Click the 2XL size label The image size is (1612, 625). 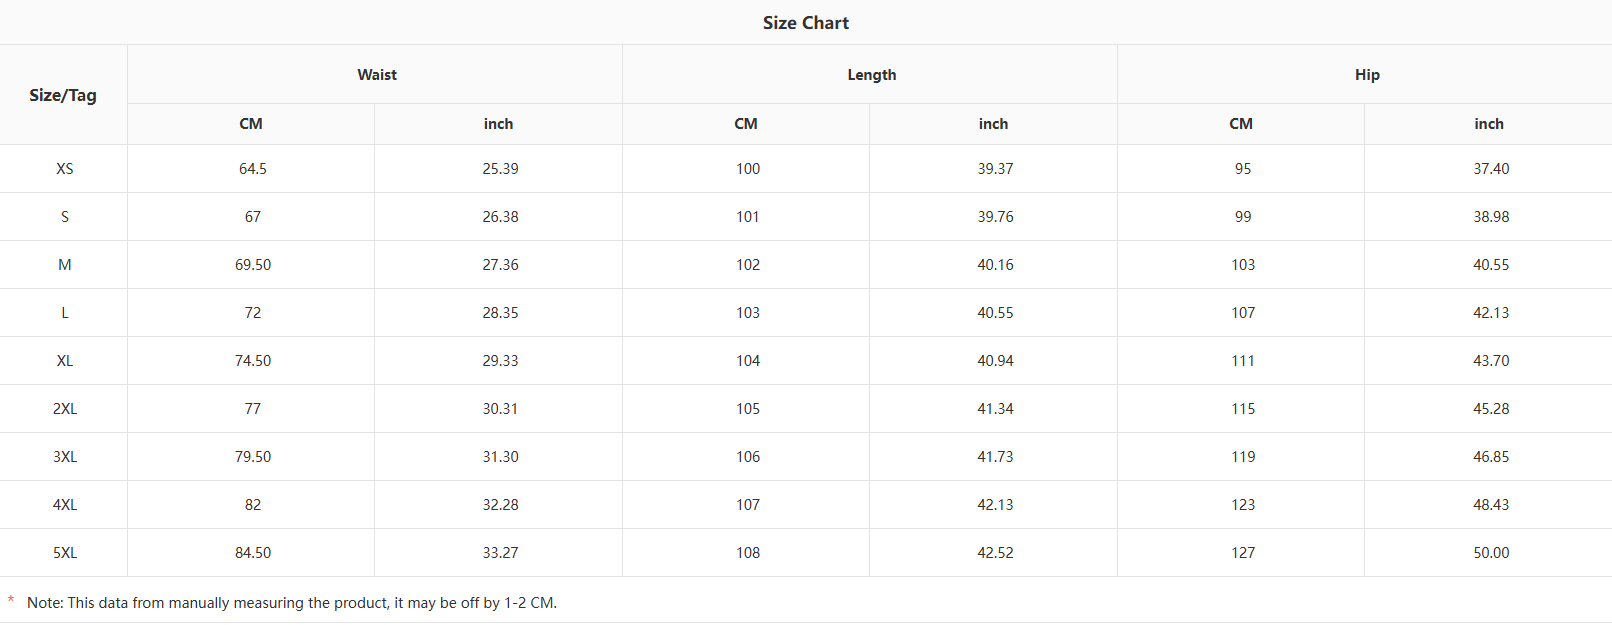click(65, 409)
